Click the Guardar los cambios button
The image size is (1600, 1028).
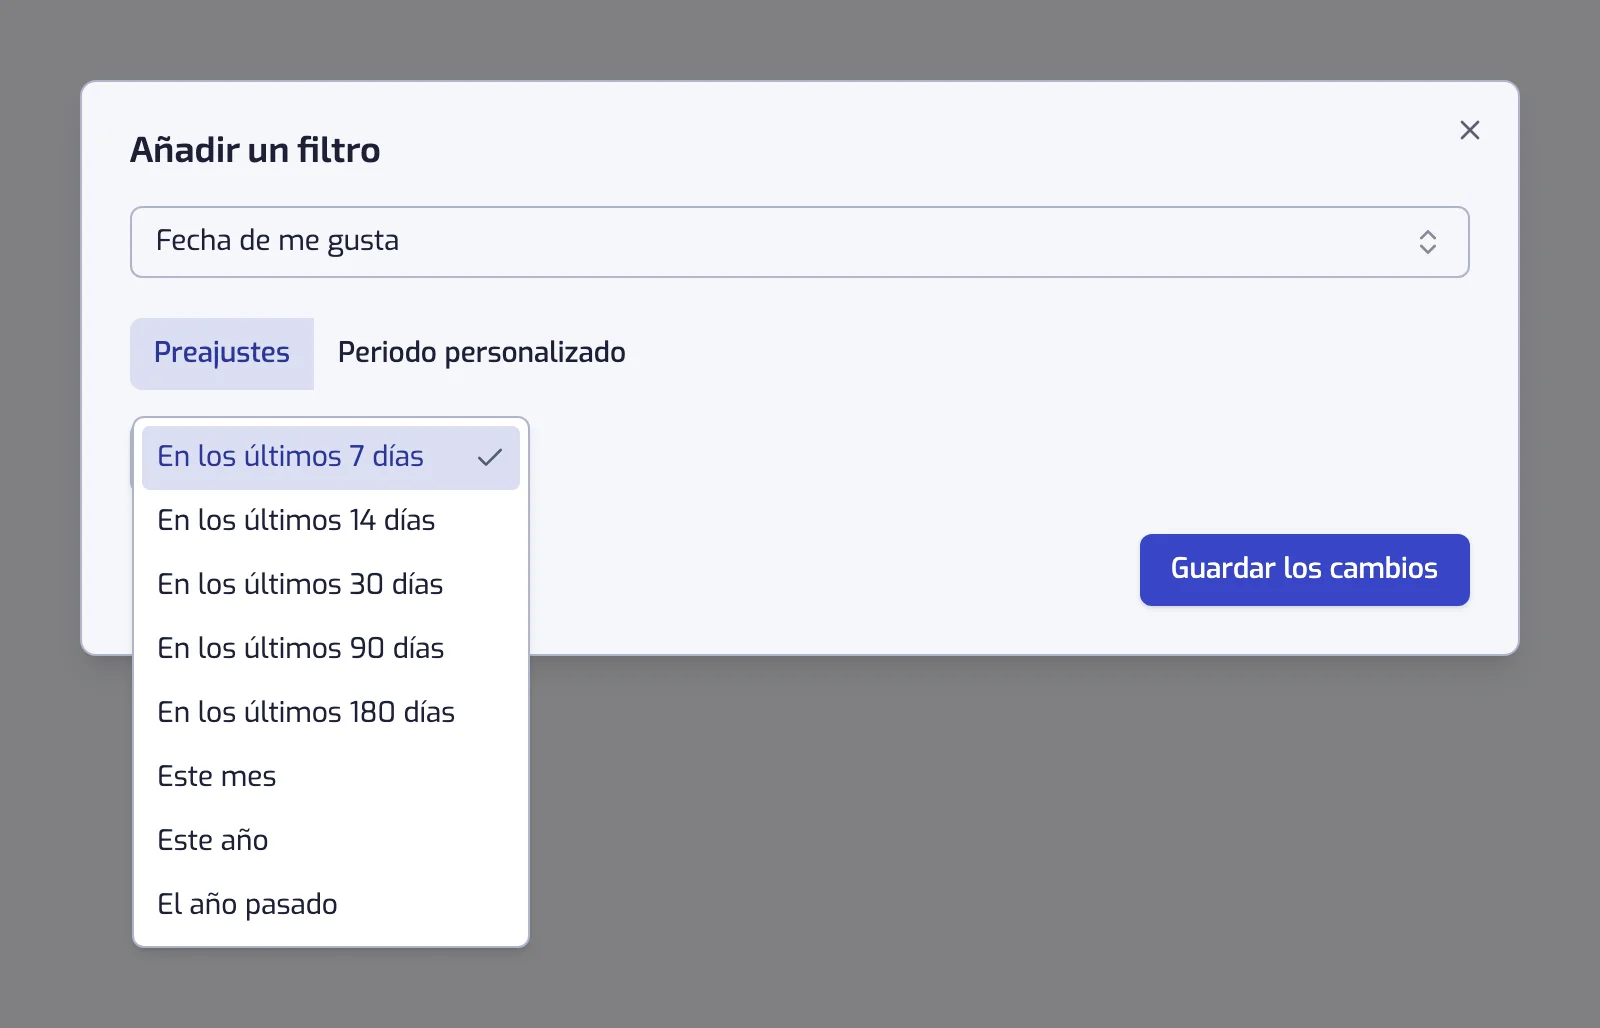point(1304,569)
